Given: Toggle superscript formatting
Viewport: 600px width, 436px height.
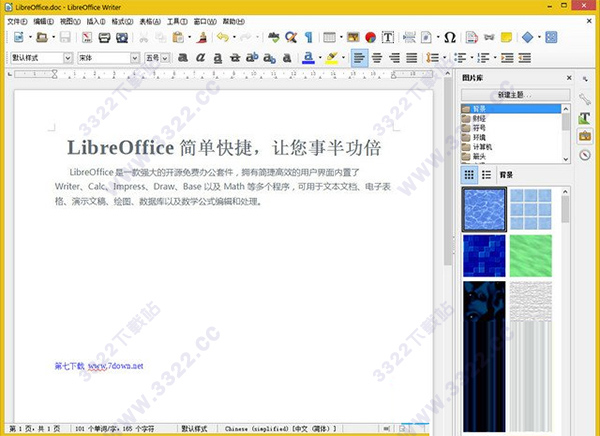Looking at the screenshot, I should (252, 58).
